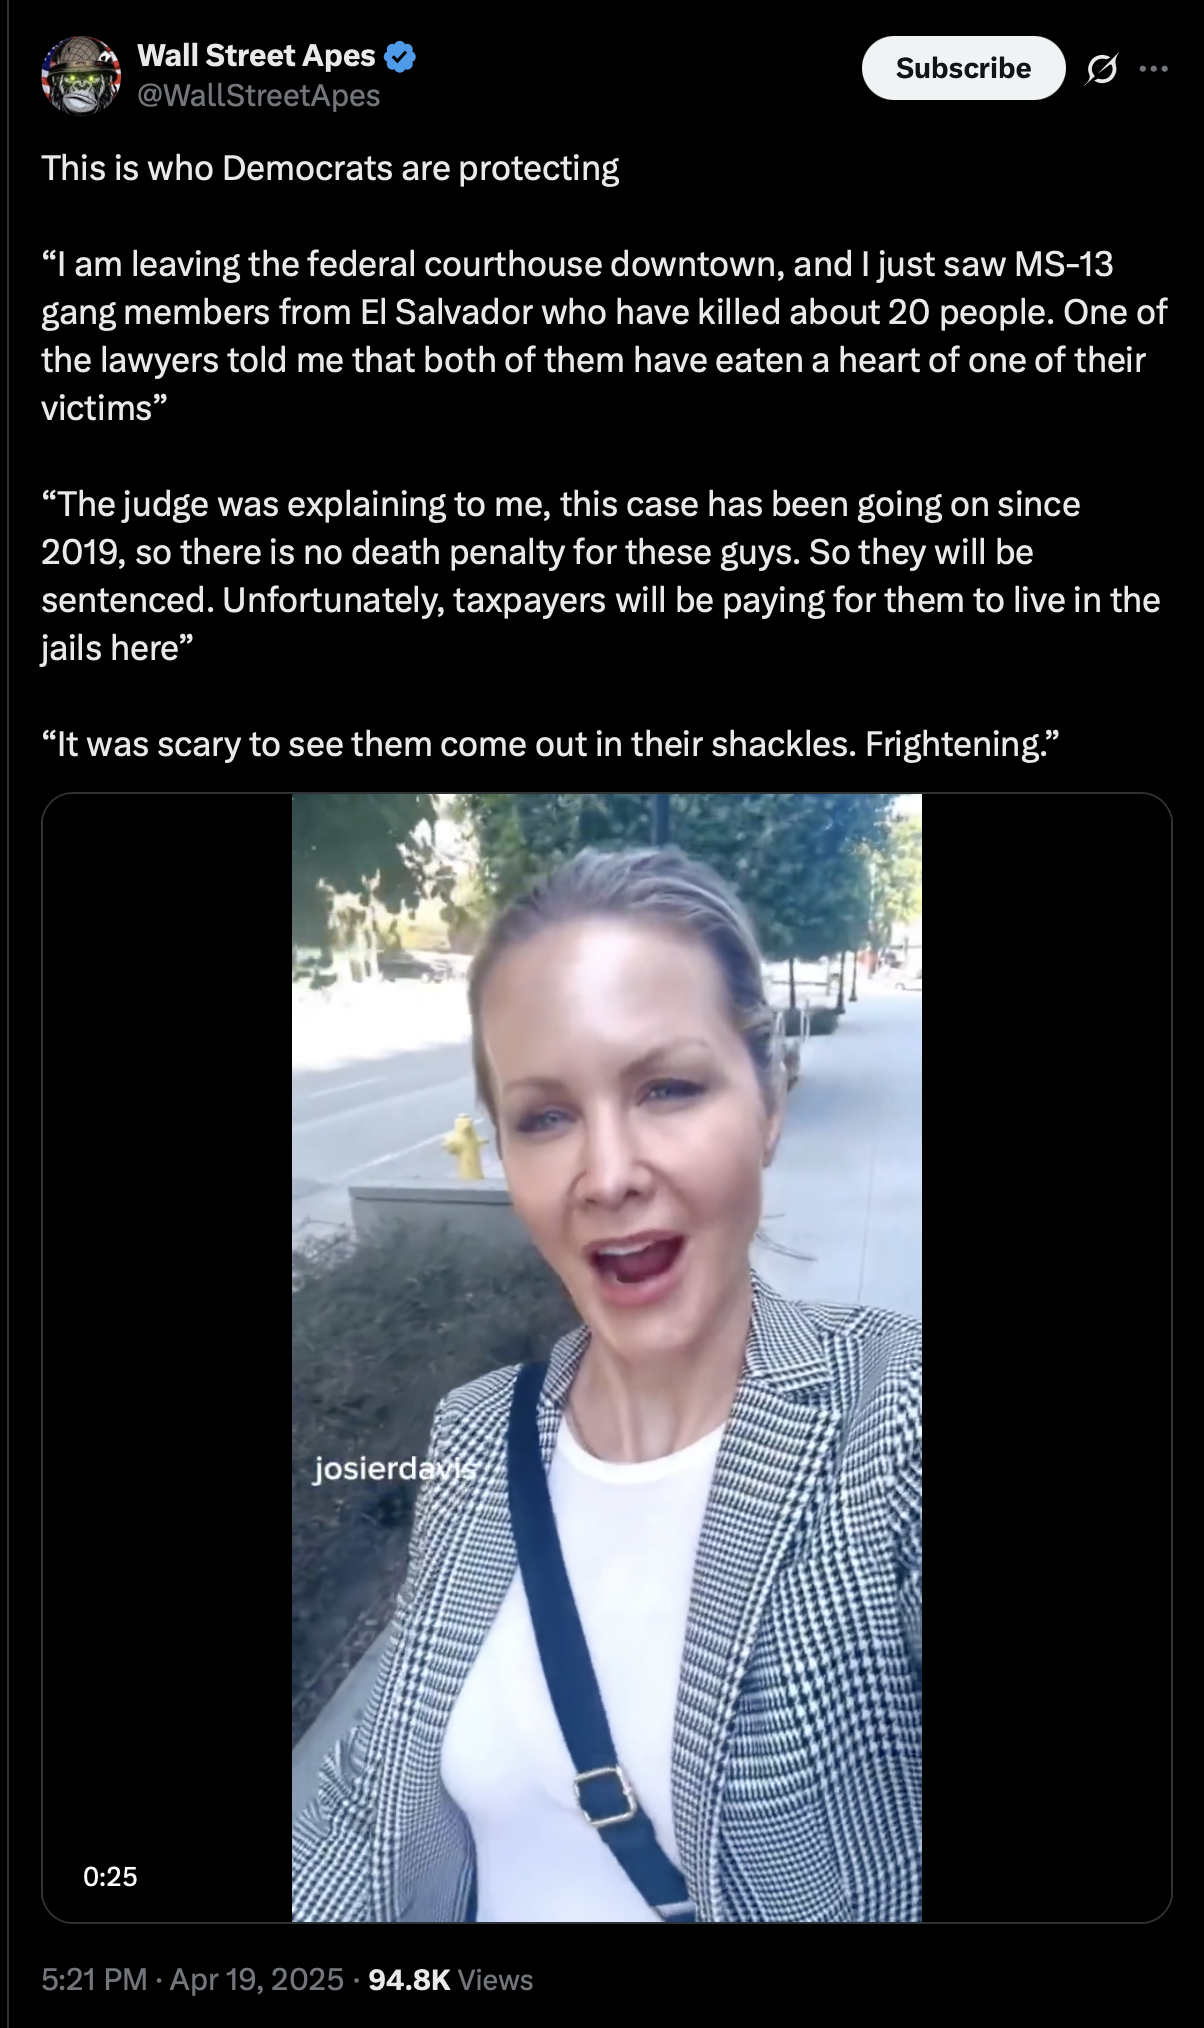The height and width of the screenshot is (2028, 1204).
Task: Open the Grok explain-post icon
Action: coord(1101,69)
